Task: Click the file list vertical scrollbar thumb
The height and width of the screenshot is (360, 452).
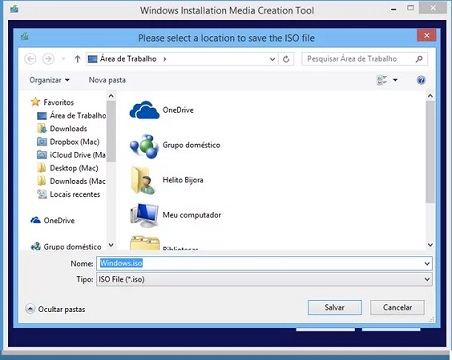Action: point(430,152)
